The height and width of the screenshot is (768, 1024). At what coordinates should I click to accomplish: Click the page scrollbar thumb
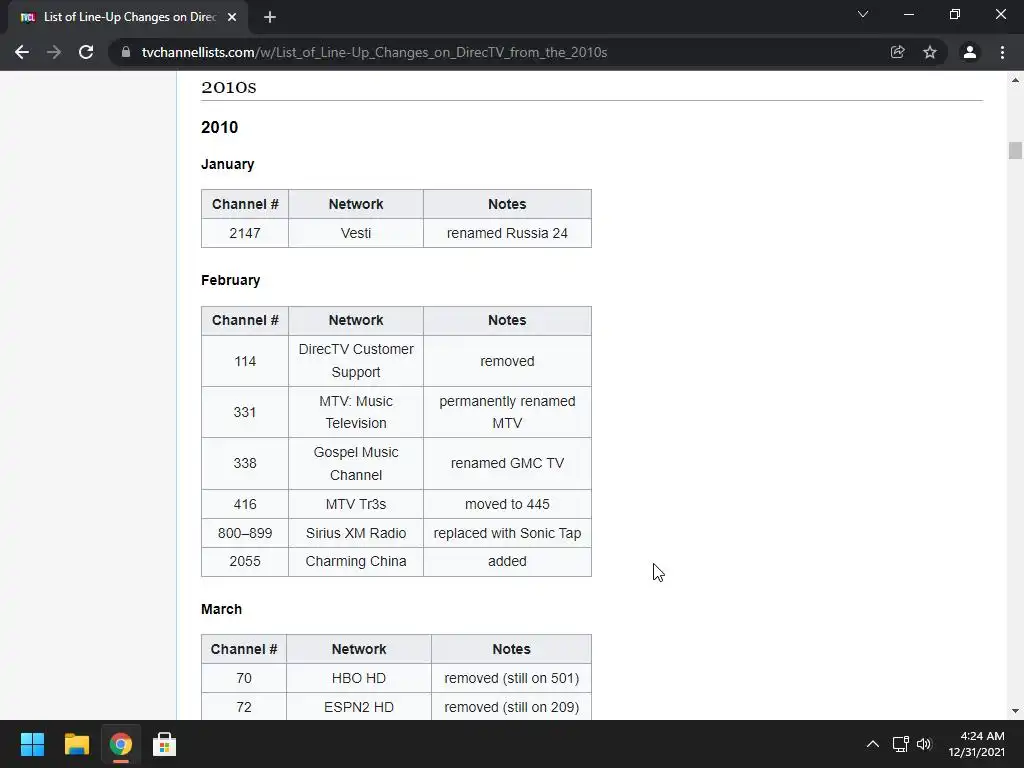[x=1015, y=150]
